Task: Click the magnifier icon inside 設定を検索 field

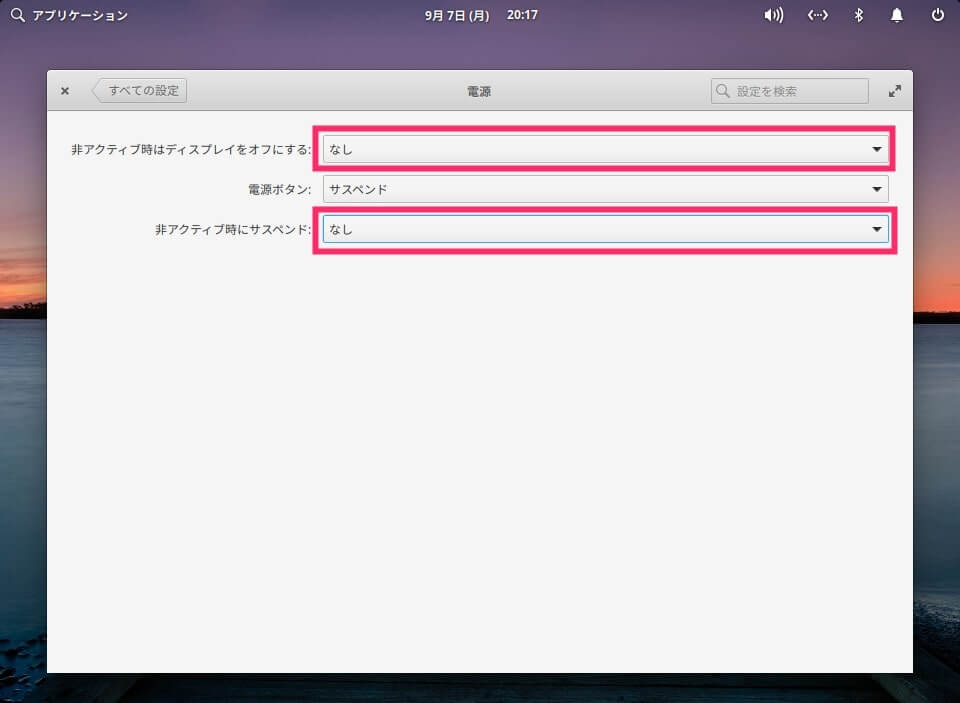Action: [x=723, y=91]
